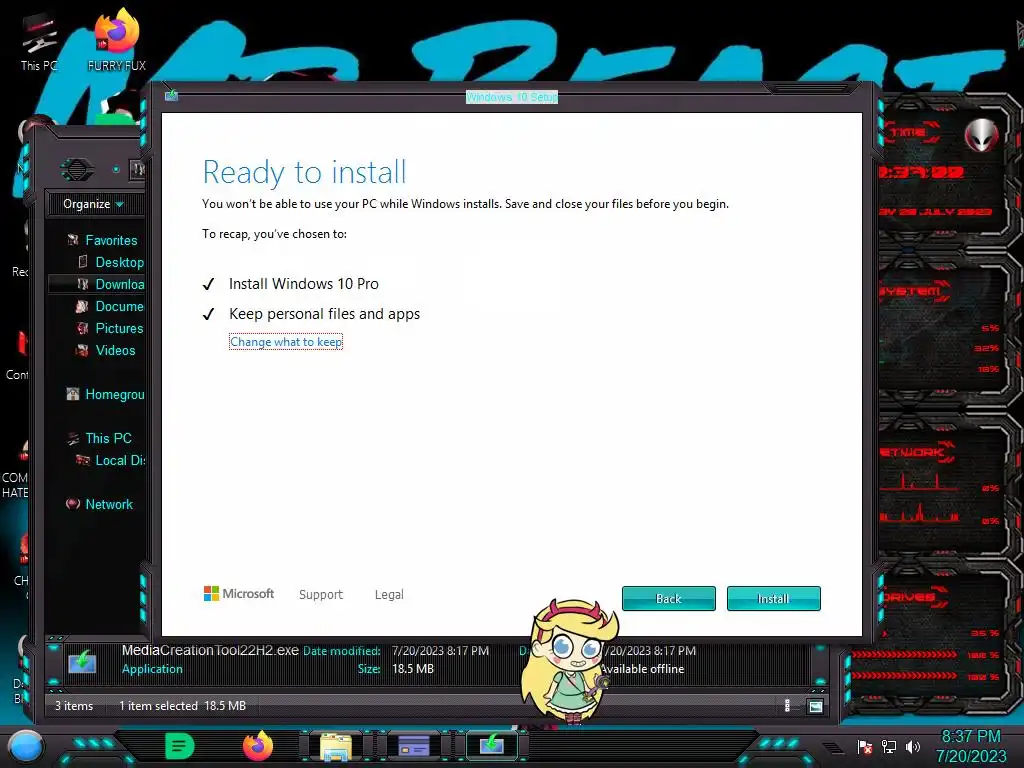Select Documents in the Explorer sidebar
Viewport: 1024px width, 768px height.
(x=120, y=306)
